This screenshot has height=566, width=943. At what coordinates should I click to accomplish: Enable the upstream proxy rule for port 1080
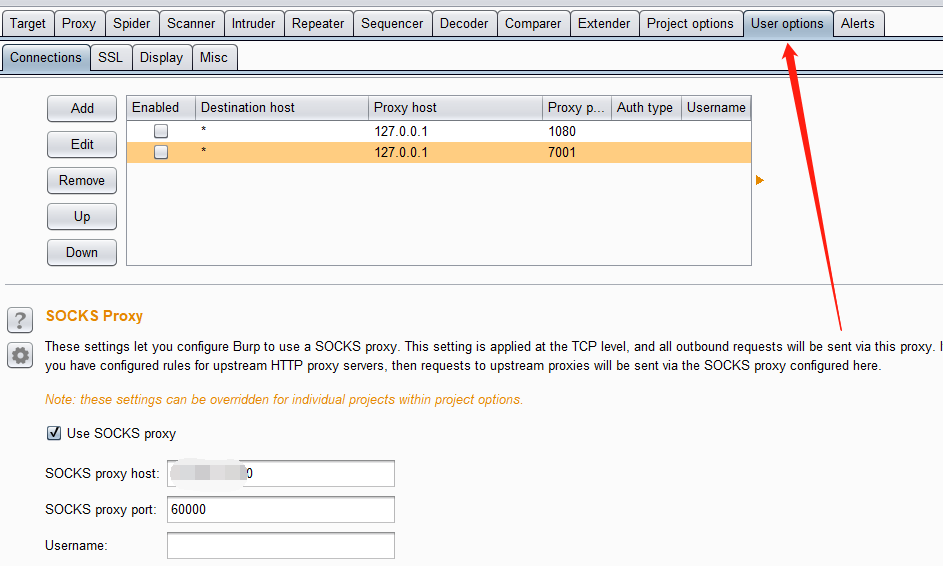click(161, 131)
